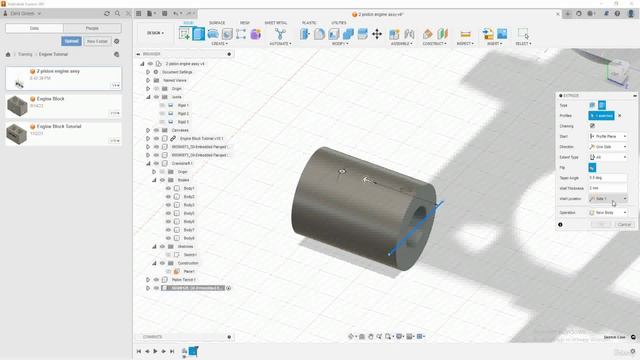Switch to the Utilities tab
Image resolution: width=640 pixels, height=360 pixels.
point(339,23)
